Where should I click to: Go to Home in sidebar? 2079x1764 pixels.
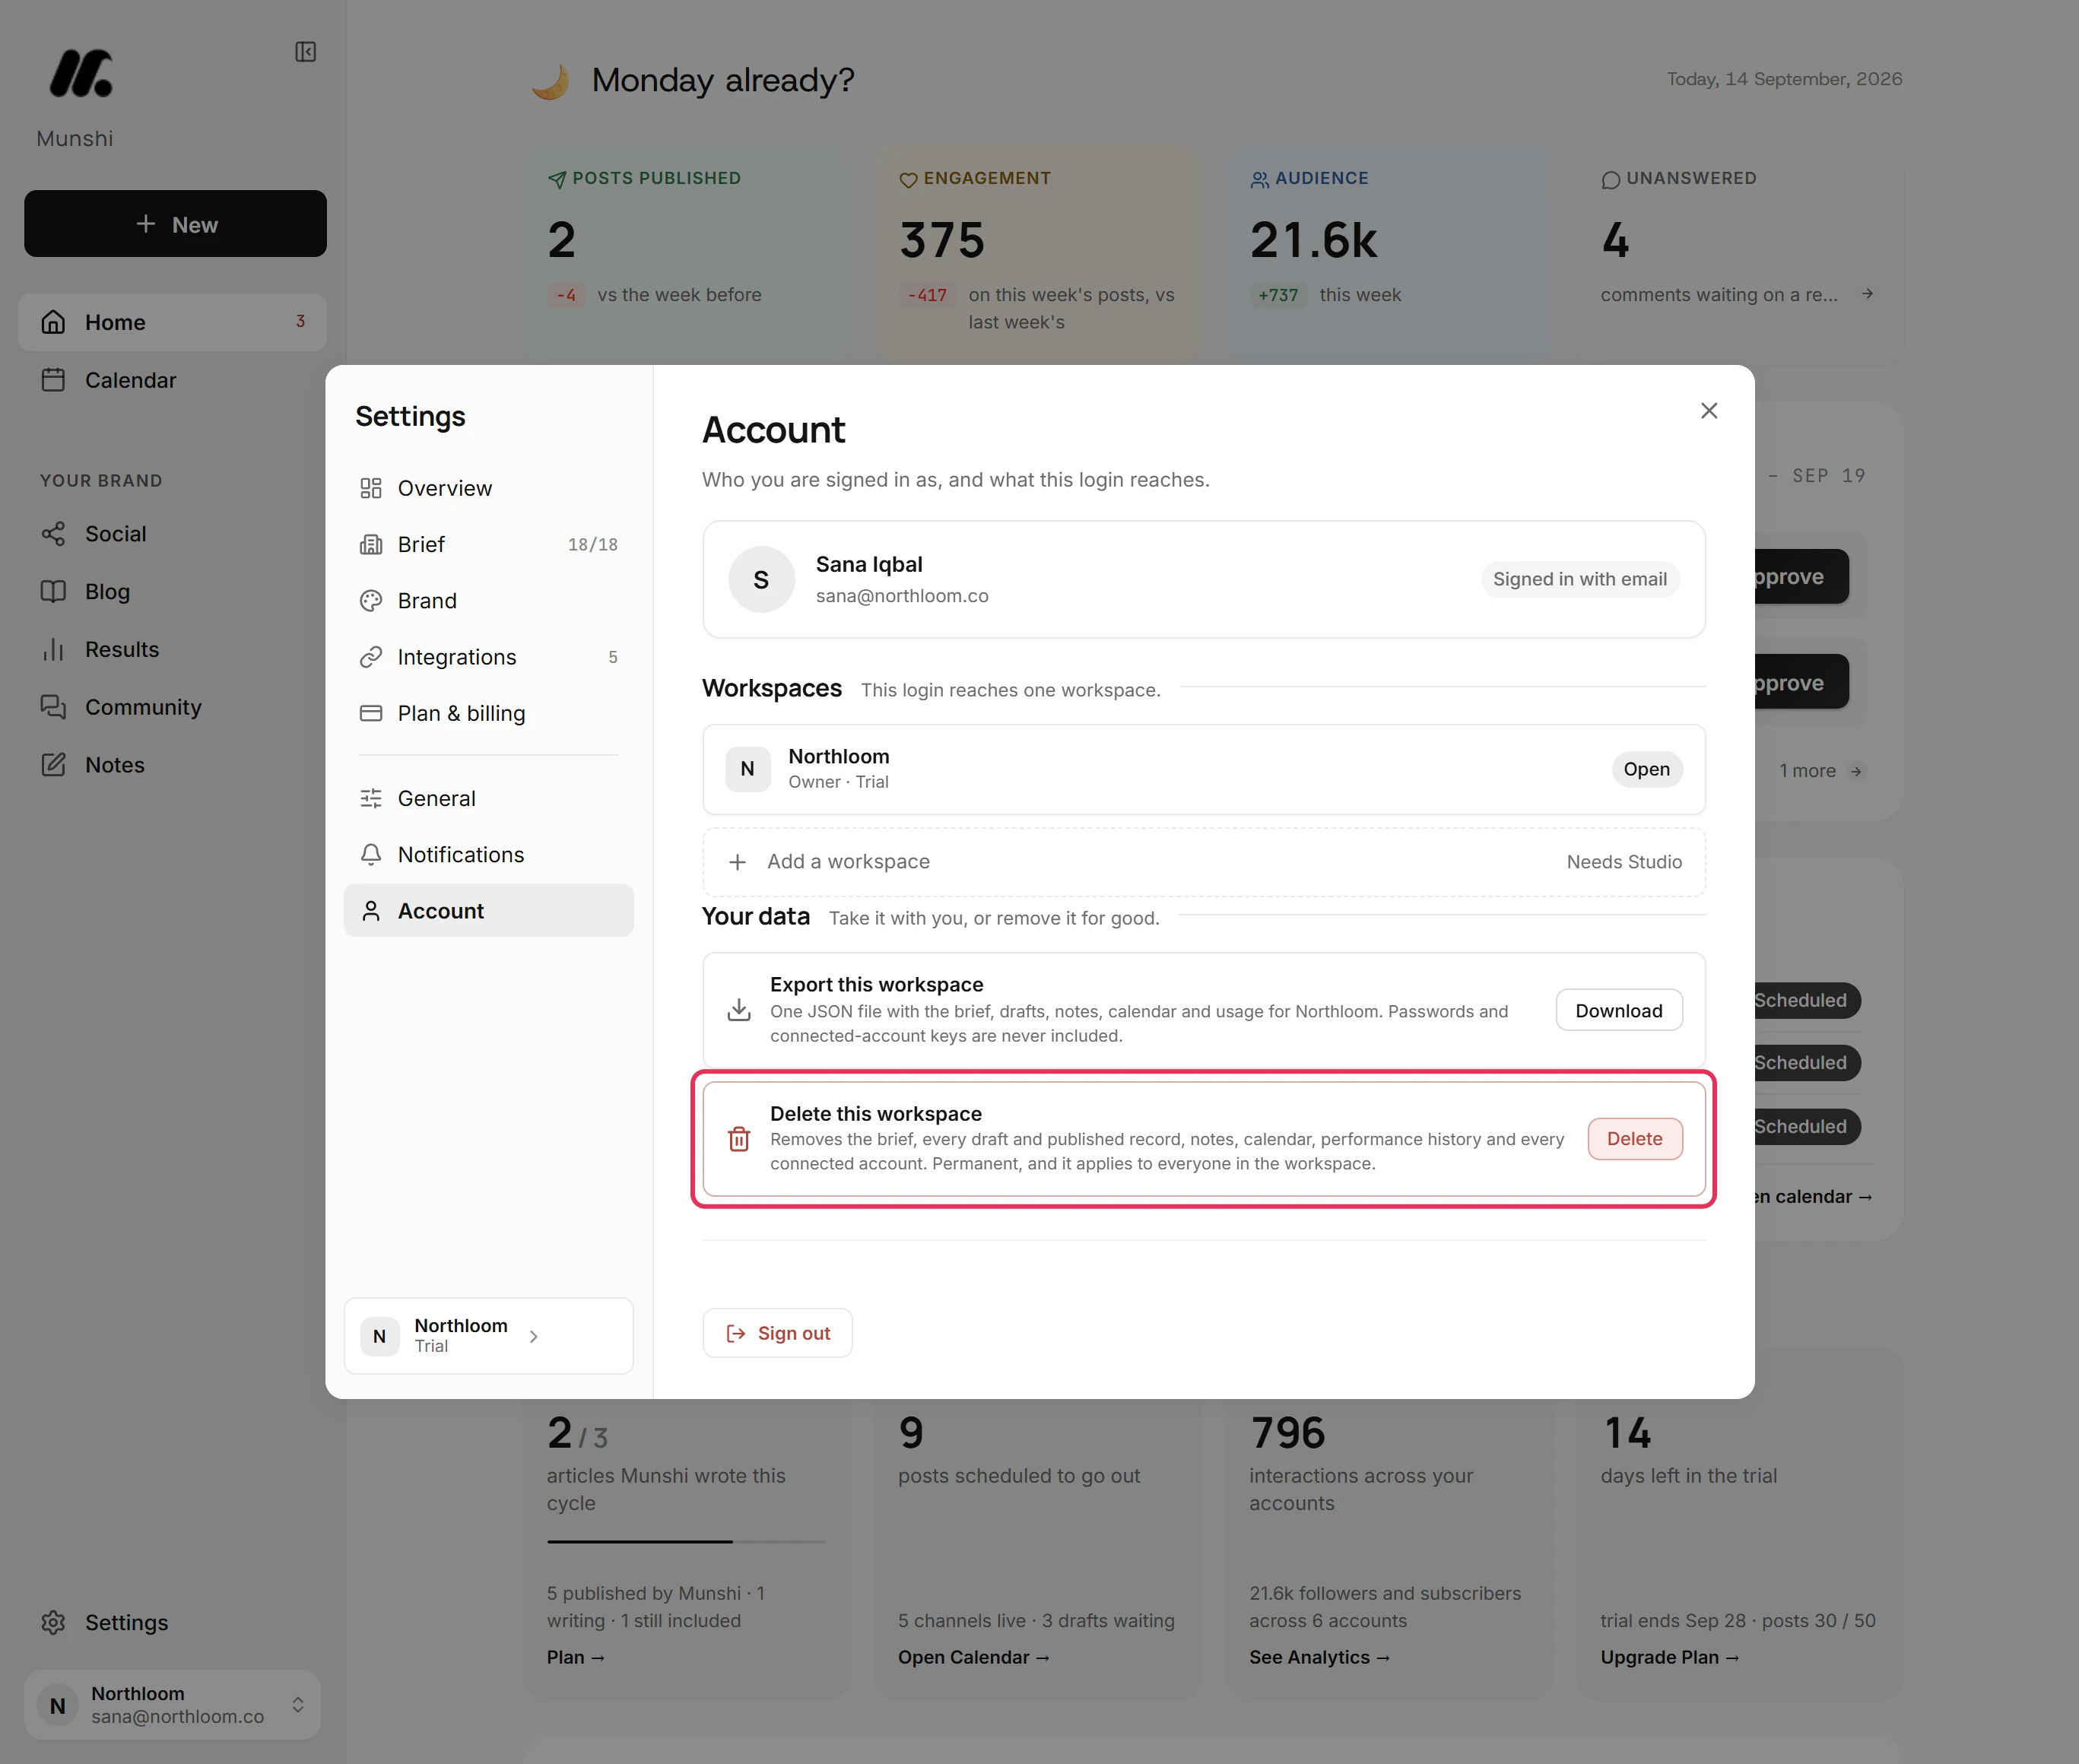(172, 322)
